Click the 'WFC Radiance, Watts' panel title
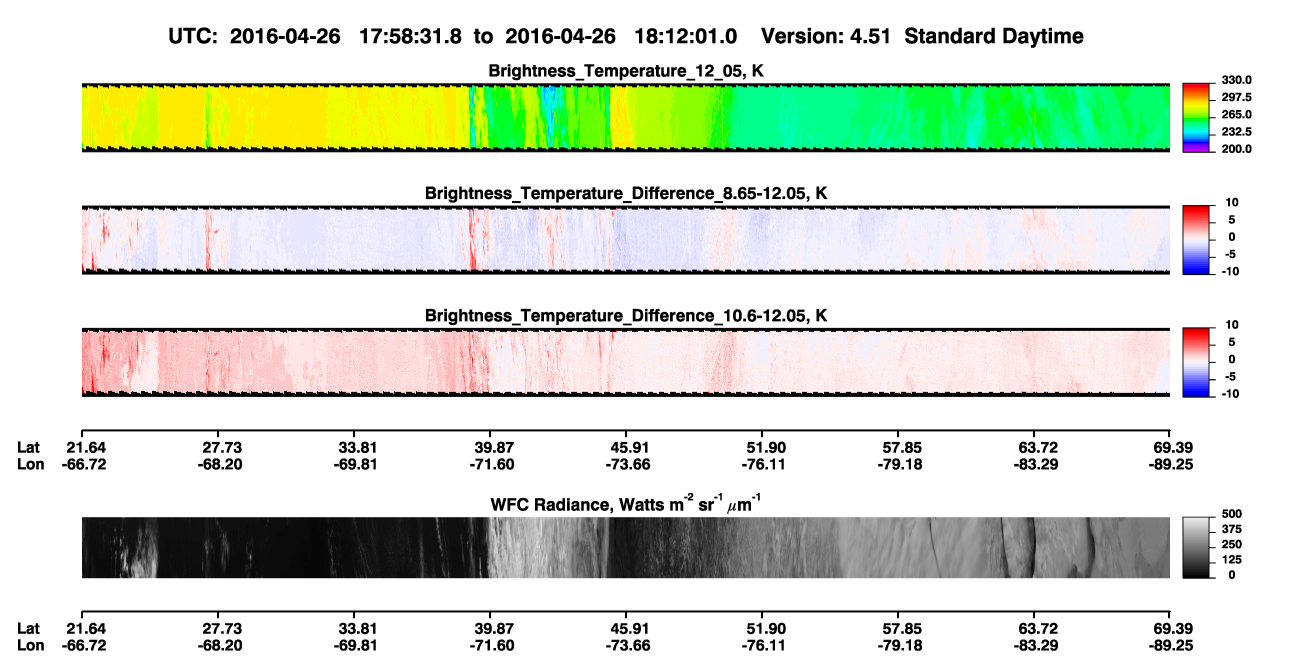The width and height of the screenshot is (1300, 667). pos(626,503)
